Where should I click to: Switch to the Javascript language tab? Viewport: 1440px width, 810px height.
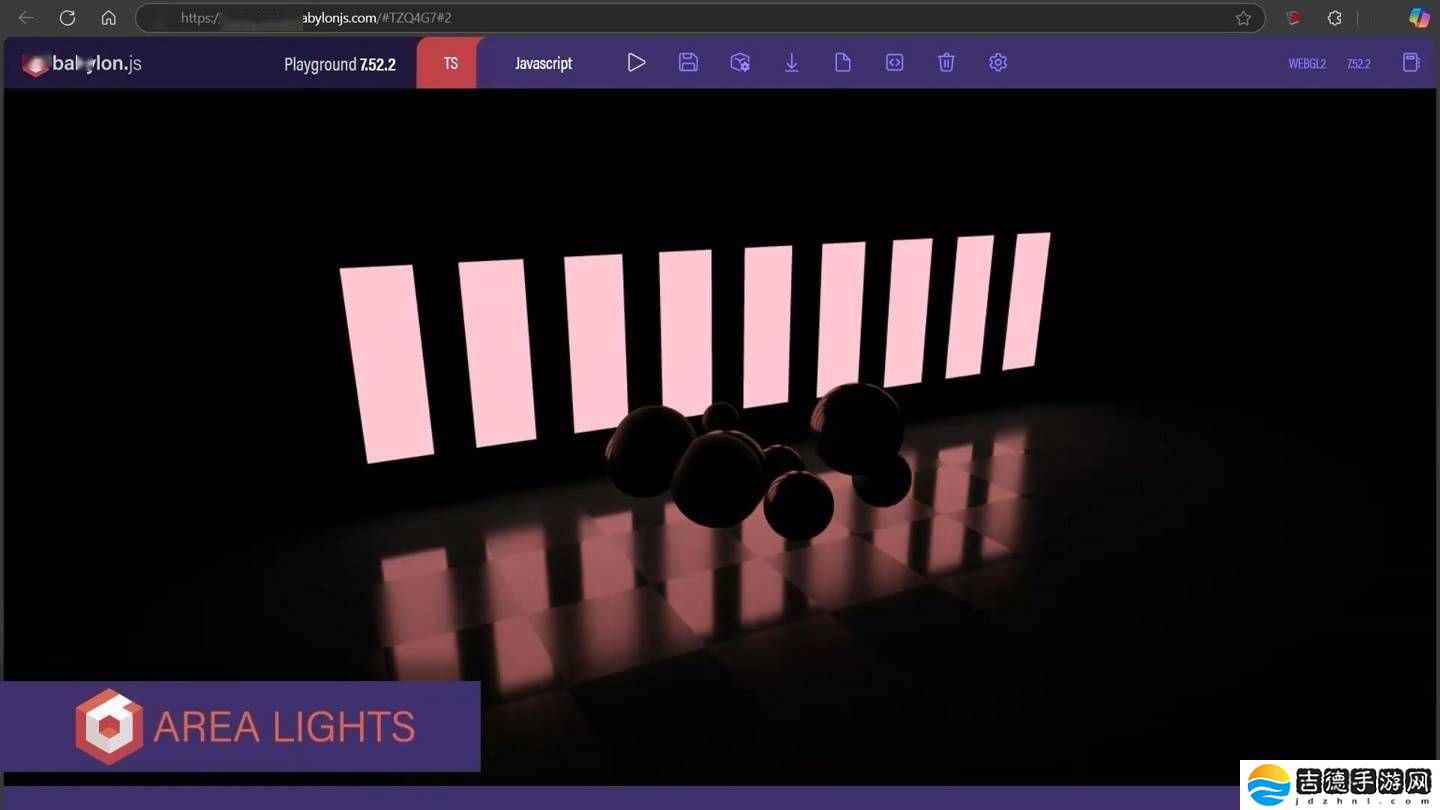tap(543, 63)
